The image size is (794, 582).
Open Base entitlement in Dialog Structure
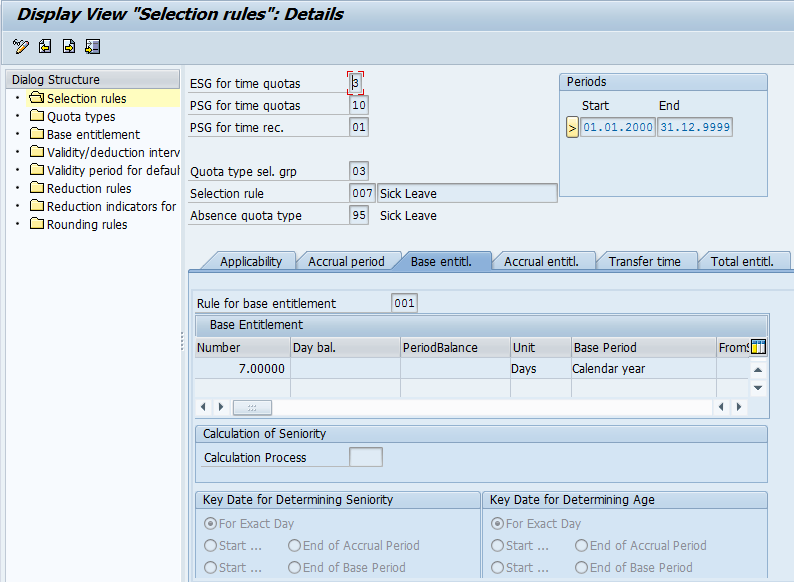coord(93,135)
